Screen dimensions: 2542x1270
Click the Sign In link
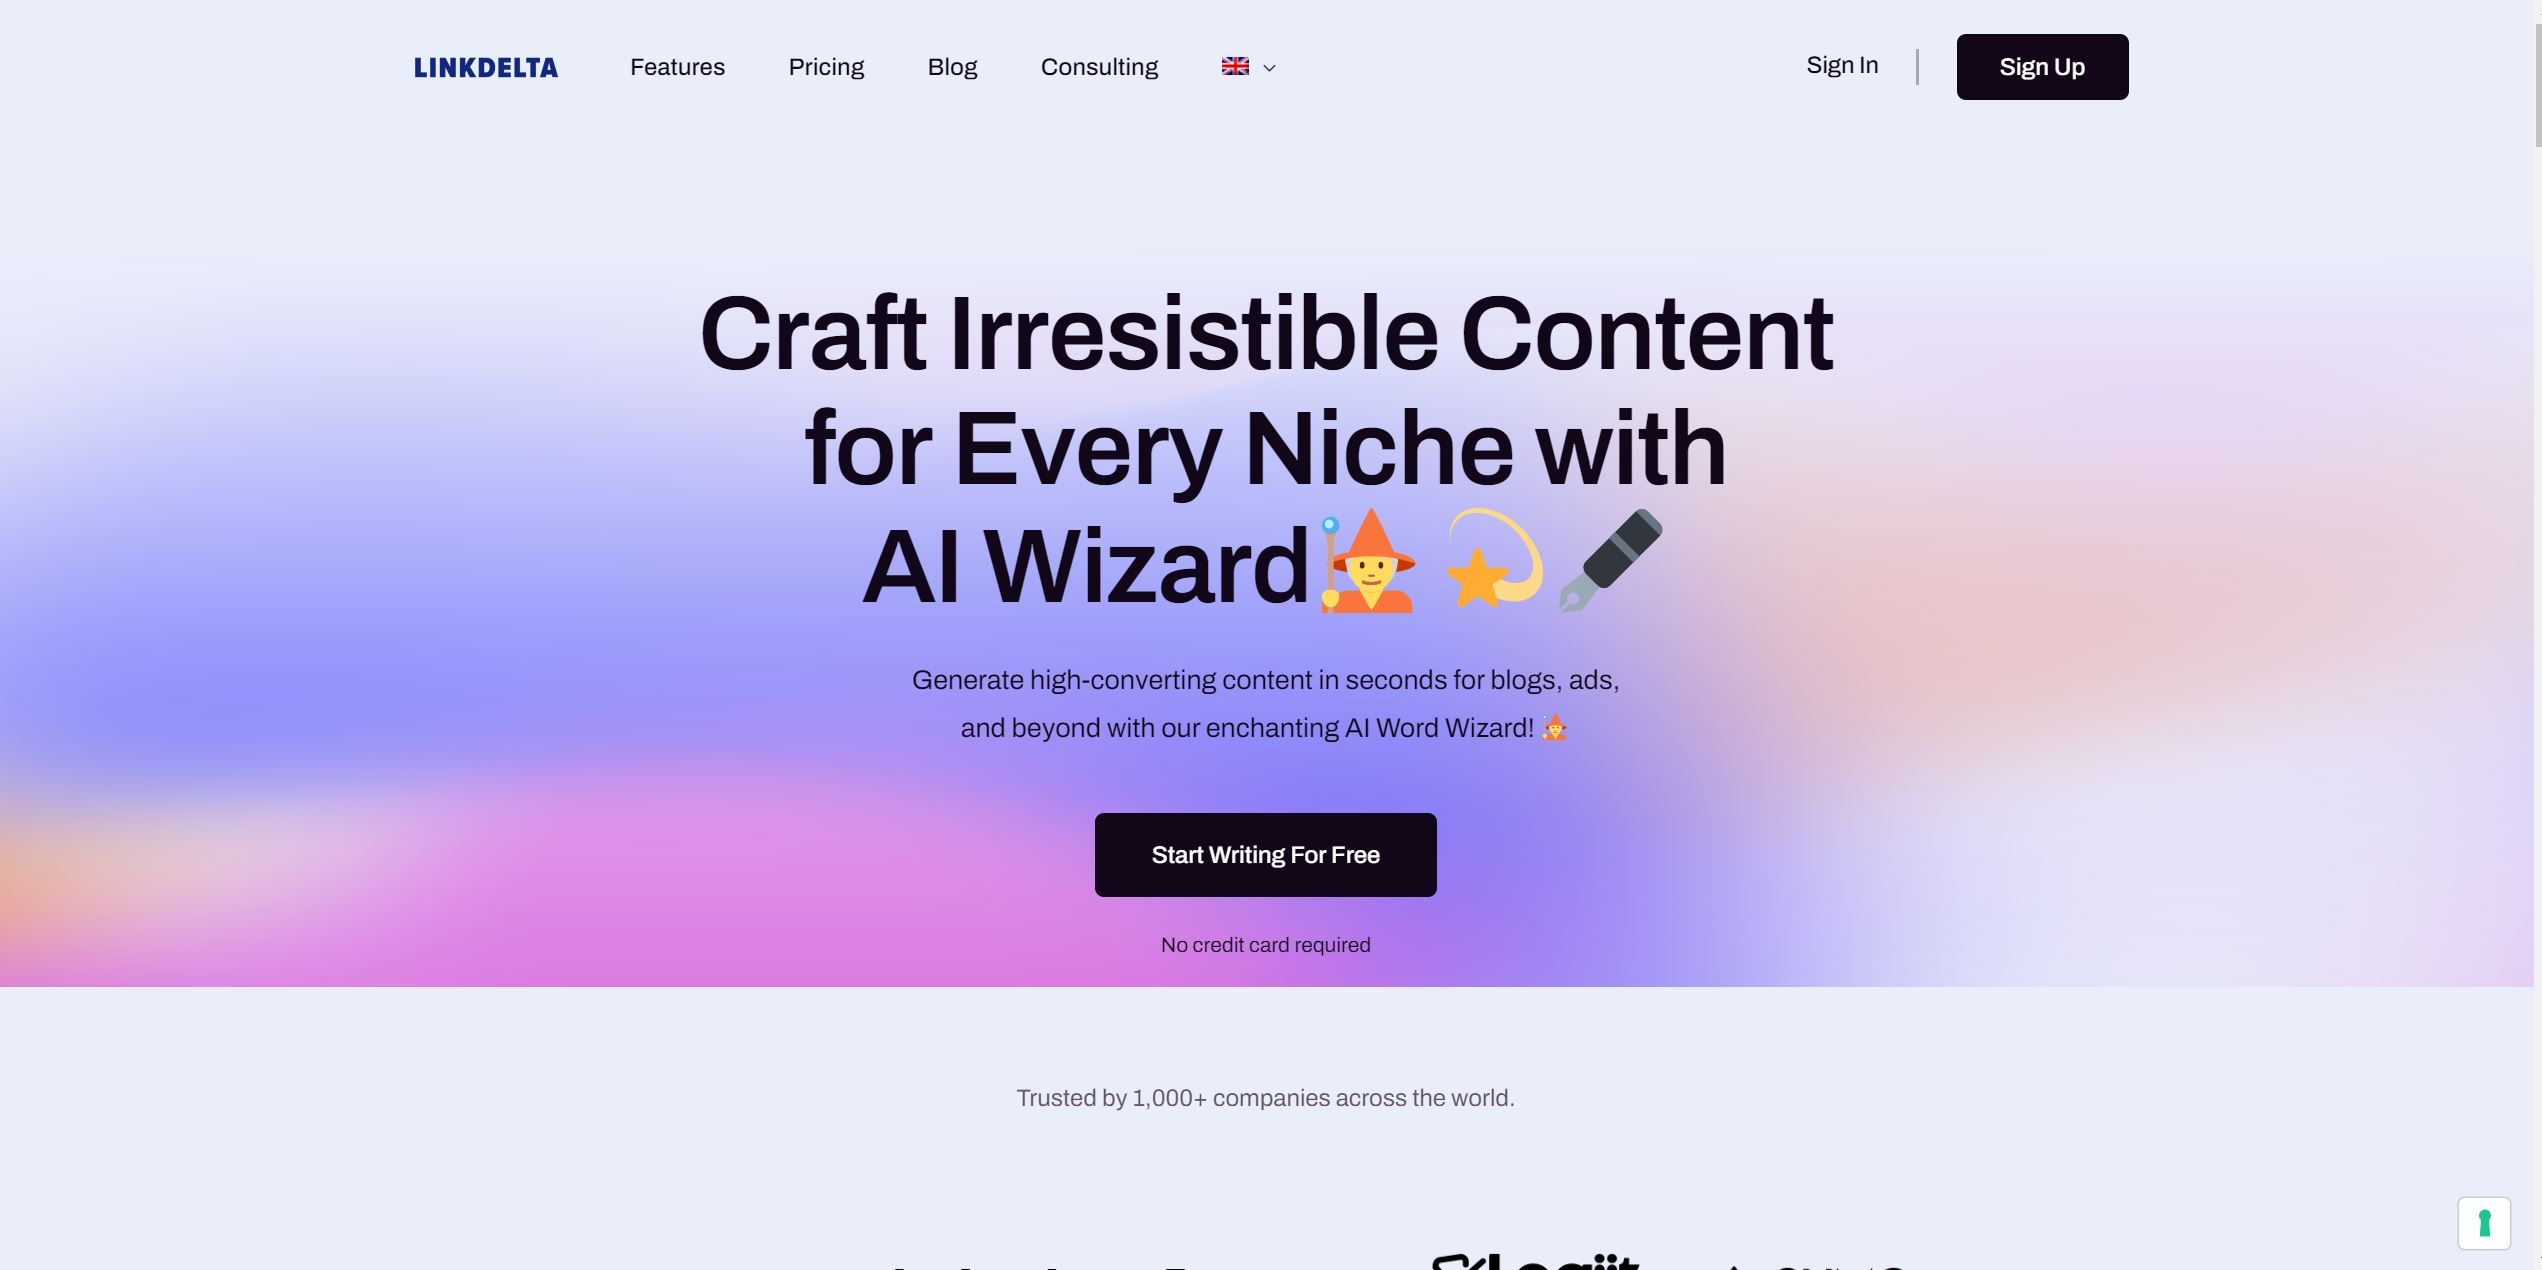tap(1842, 67)
